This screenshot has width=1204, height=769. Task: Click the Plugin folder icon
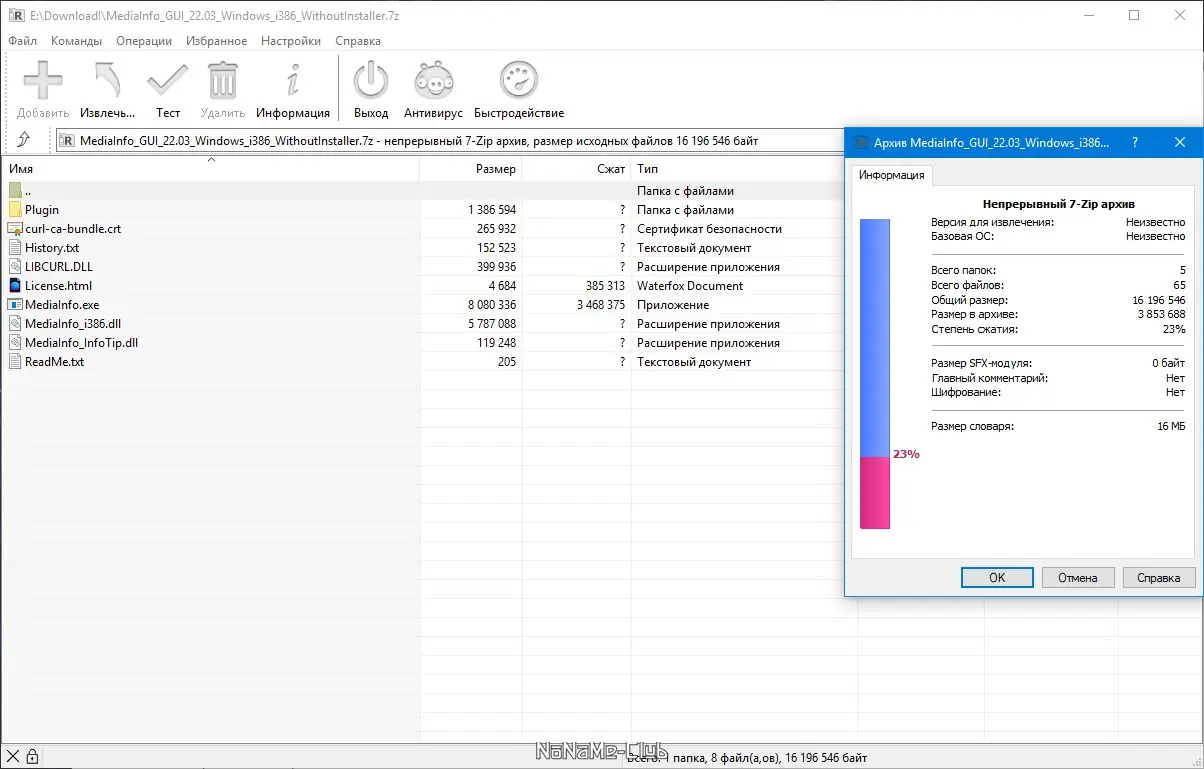(15, 210)
